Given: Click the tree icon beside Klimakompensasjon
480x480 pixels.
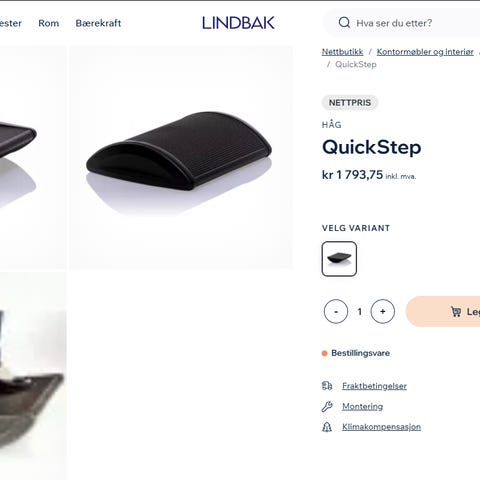Looking at the screenshot, I should coord(327,427).
